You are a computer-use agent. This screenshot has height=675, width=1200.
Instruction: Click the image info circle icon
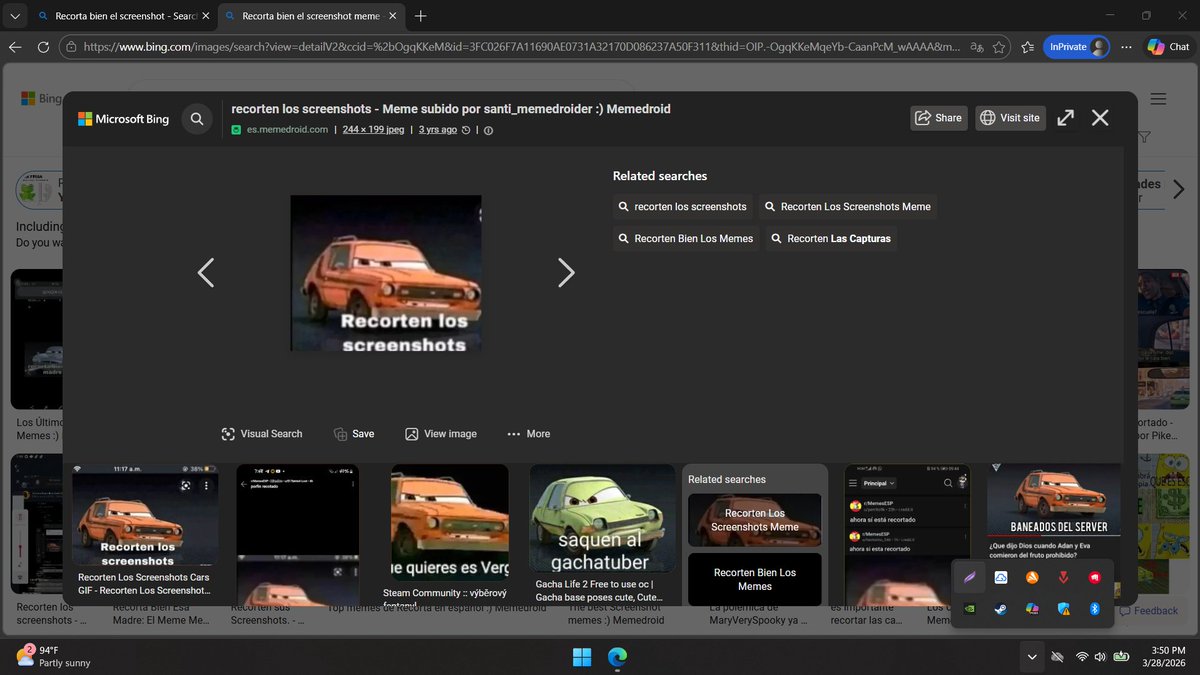[x=488, y=130]
